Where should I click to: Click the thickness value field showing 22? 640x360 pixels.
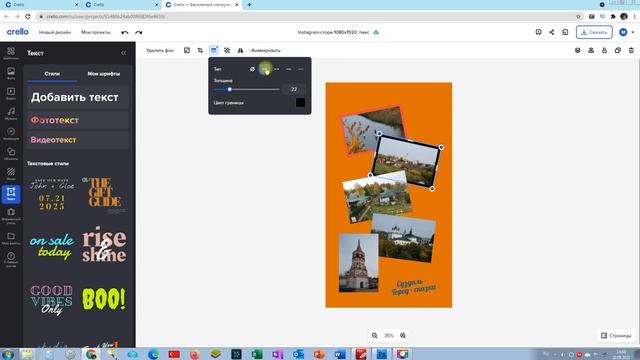(x=294, y=89)
